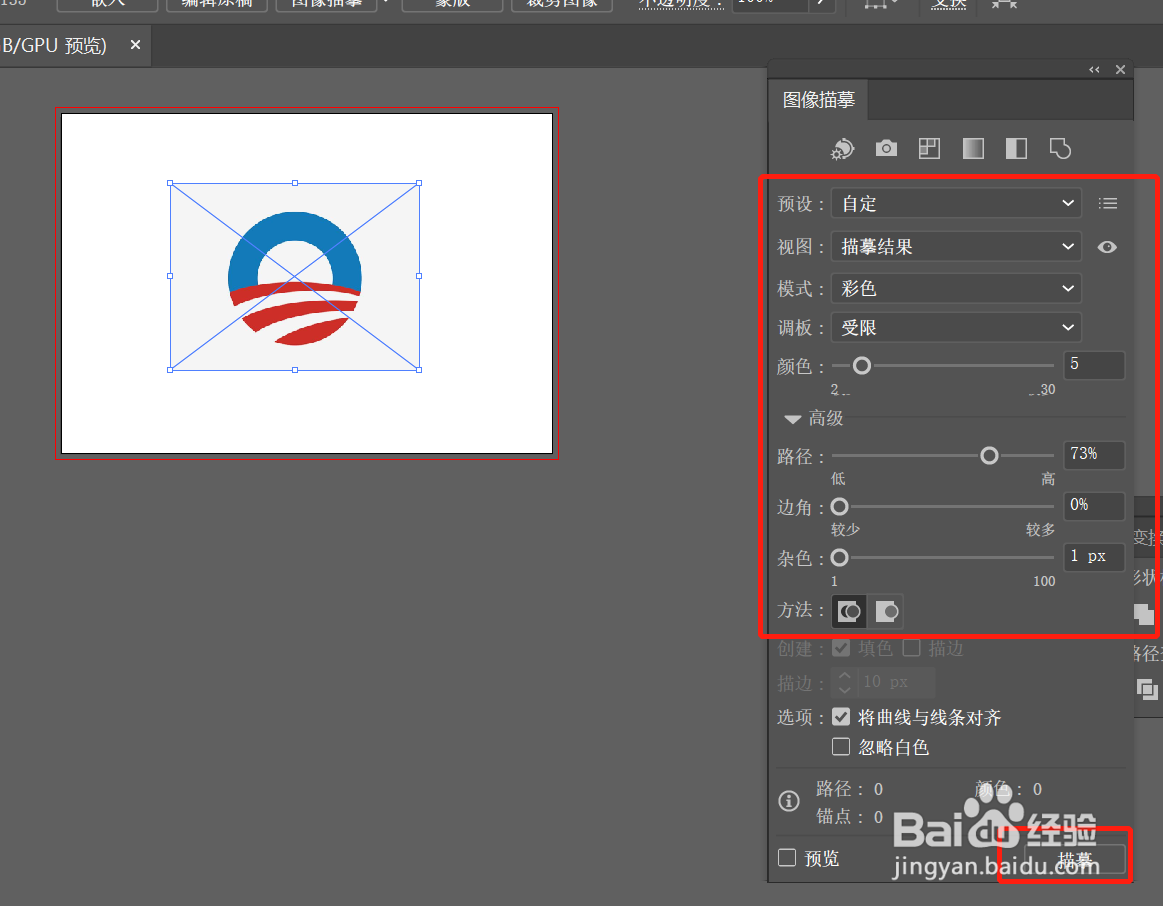
Task: Apply the Auto-Color trace preset icon
Action: [x=842, y=149]
